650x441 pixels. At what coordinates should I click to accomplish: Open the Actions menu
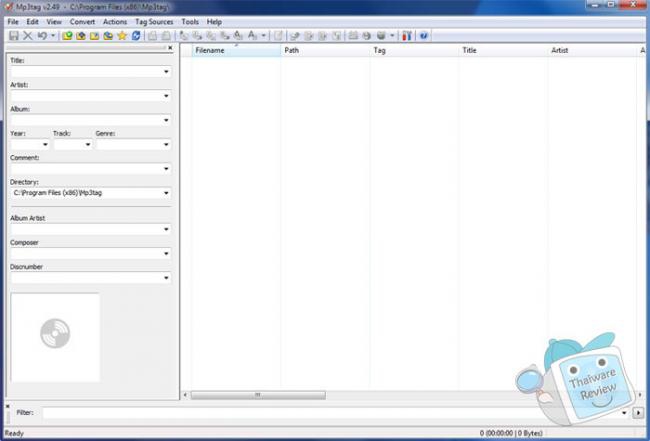coord(115,22)
